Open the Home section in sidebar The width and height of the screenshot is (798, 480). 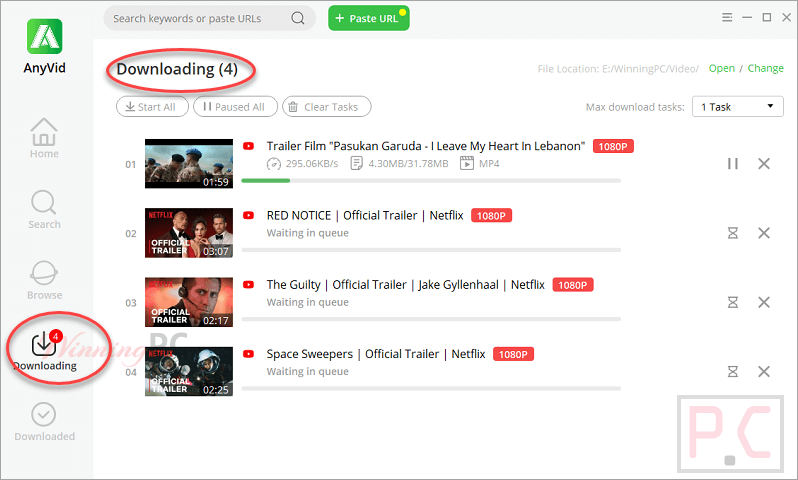point(44,138)
